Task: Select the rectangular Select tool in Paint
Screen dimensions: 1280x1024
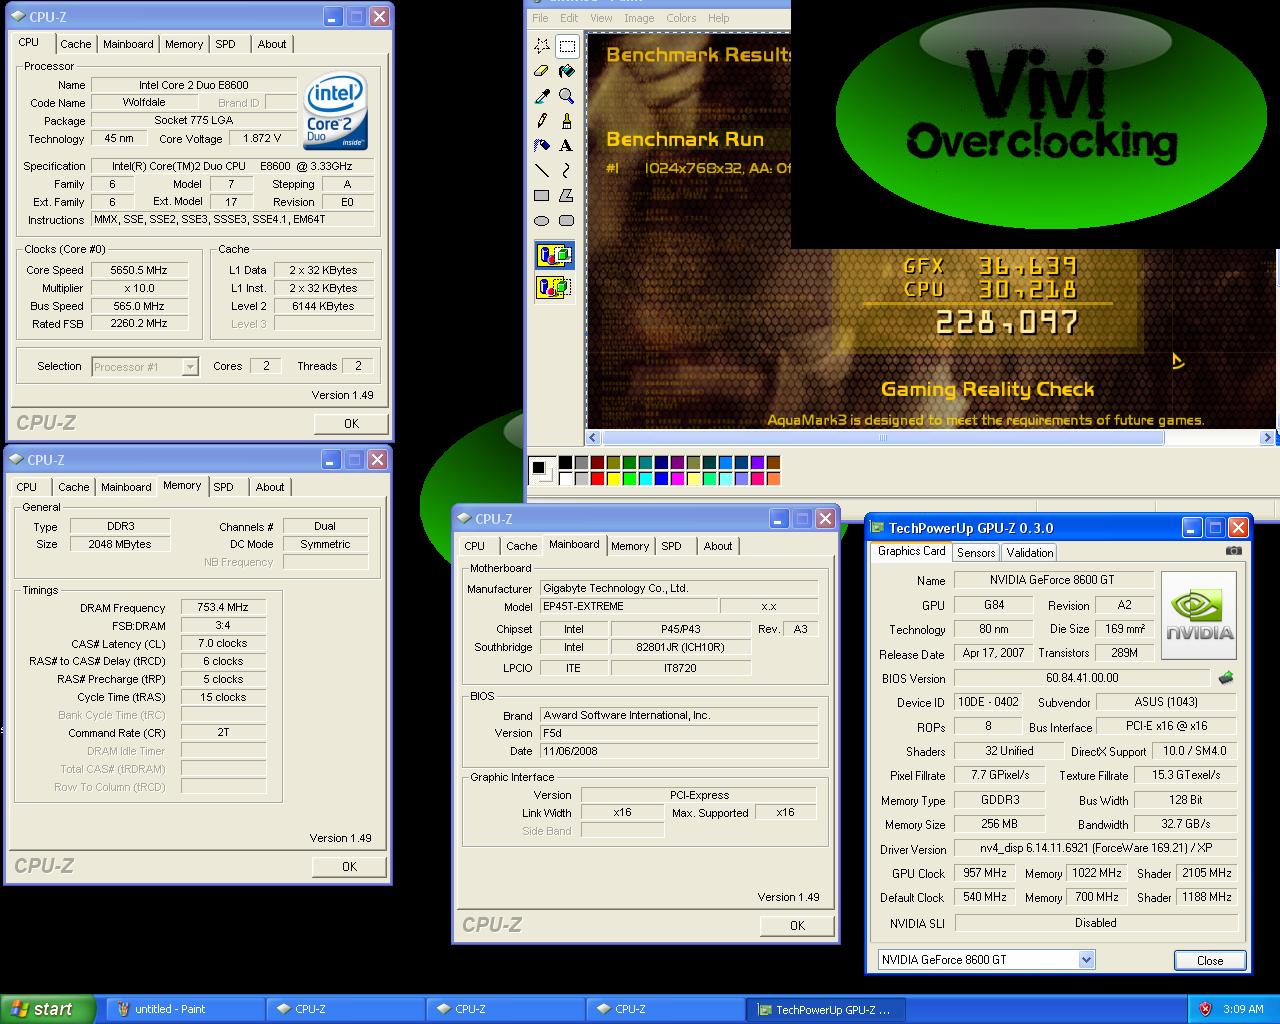Action: (x=567, y=46)
